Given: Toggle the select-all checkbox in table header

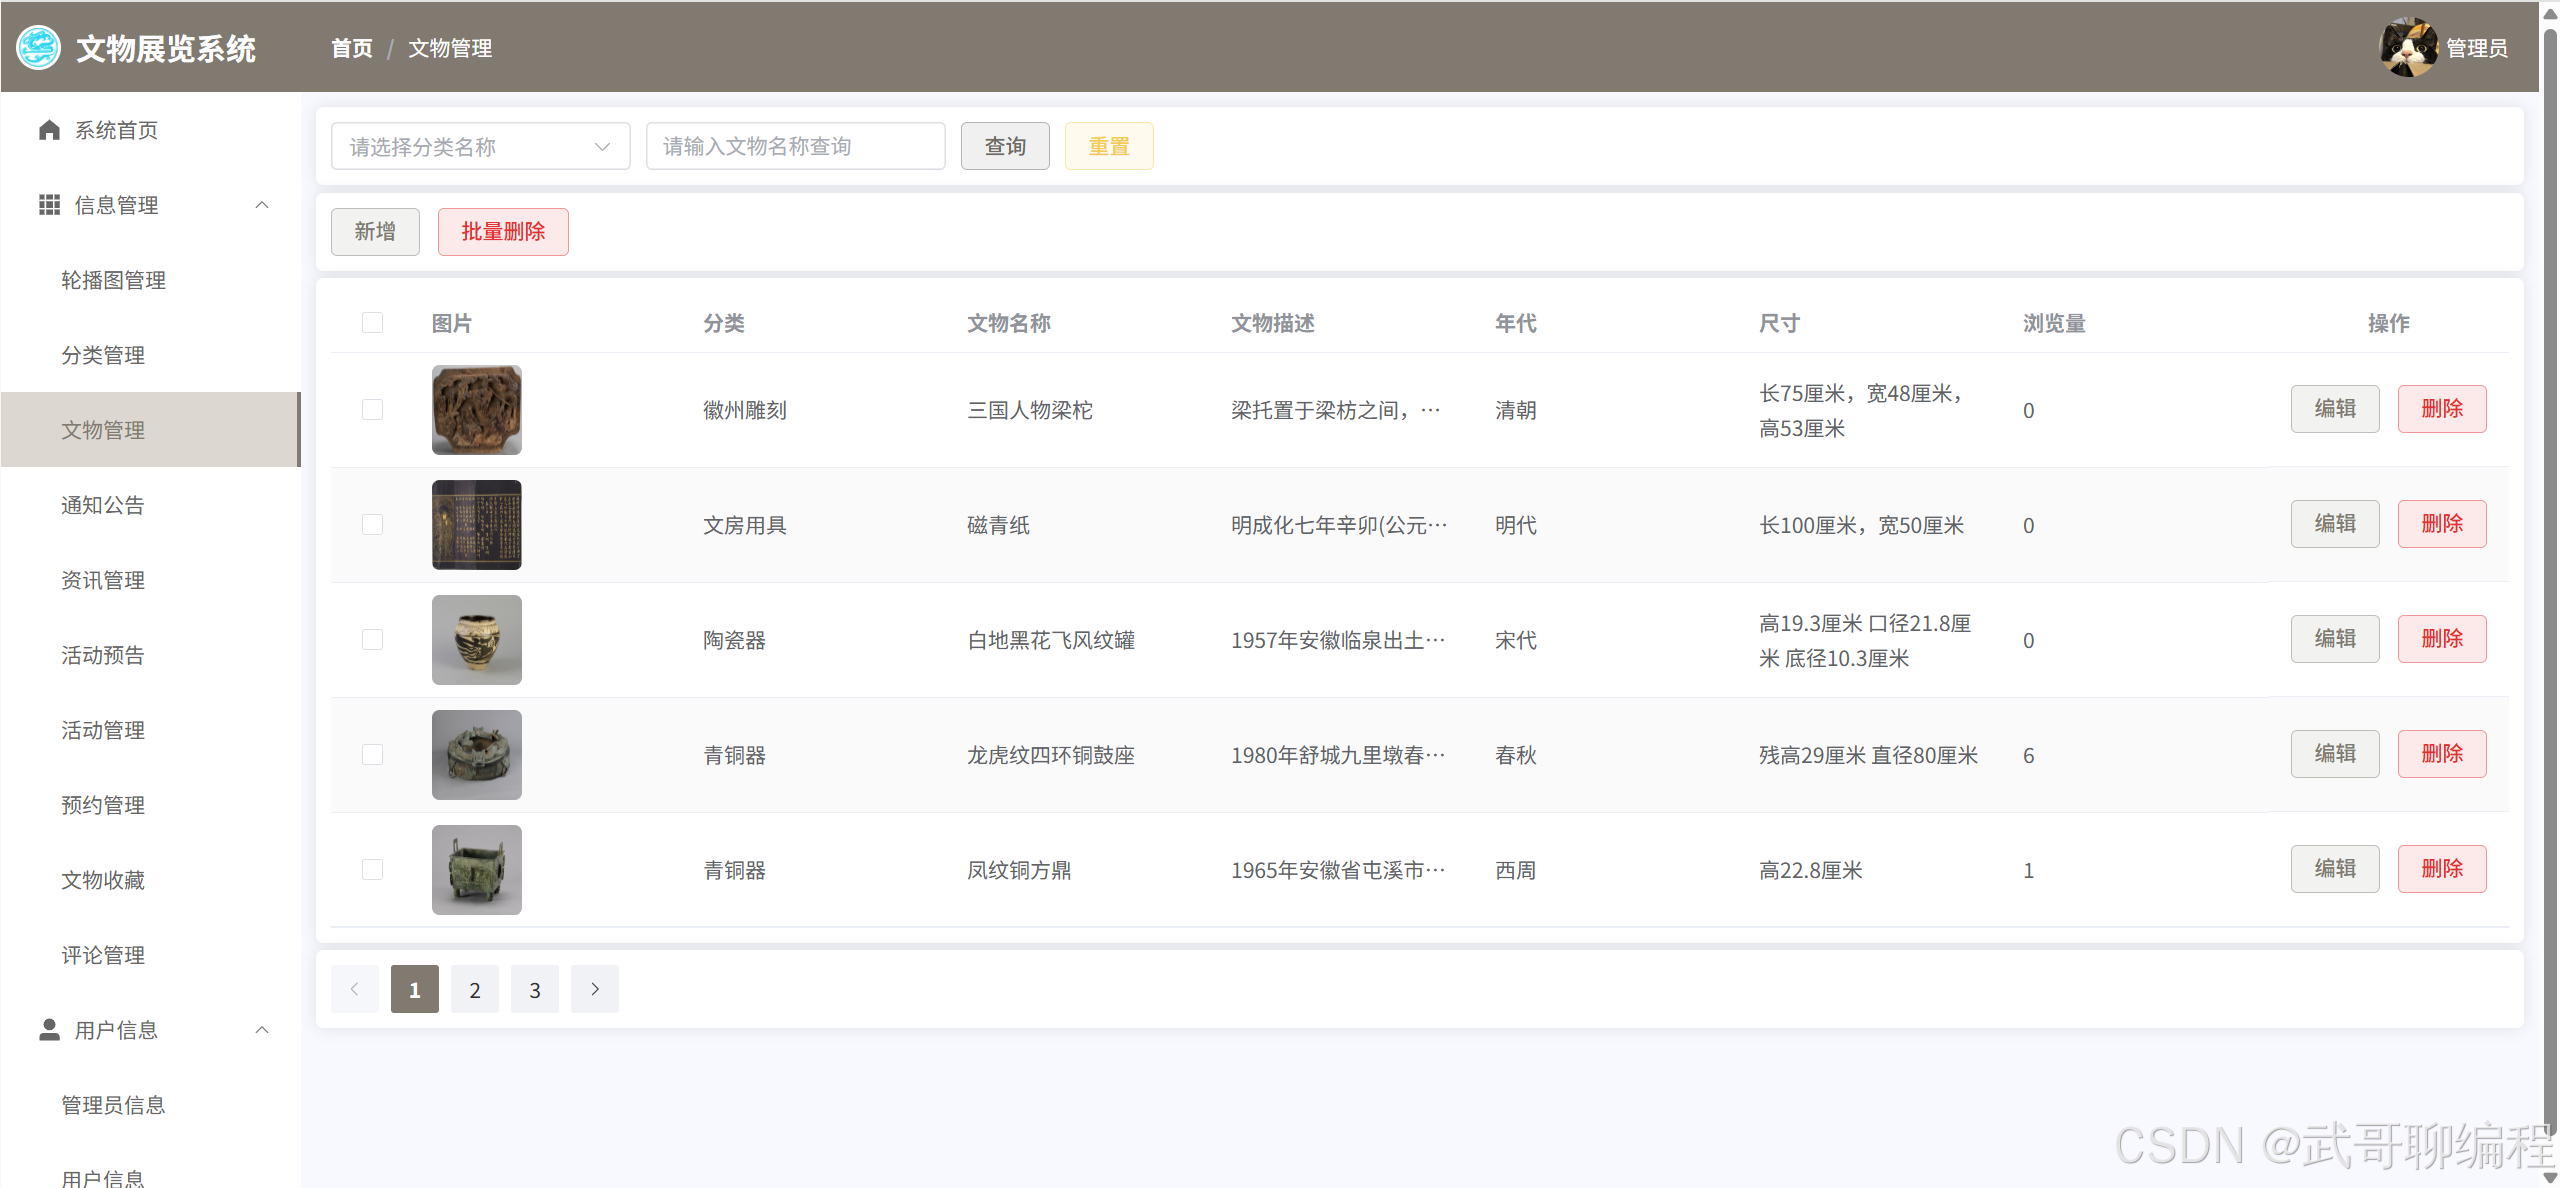Looking at the screenshot, I should (372, 323).
